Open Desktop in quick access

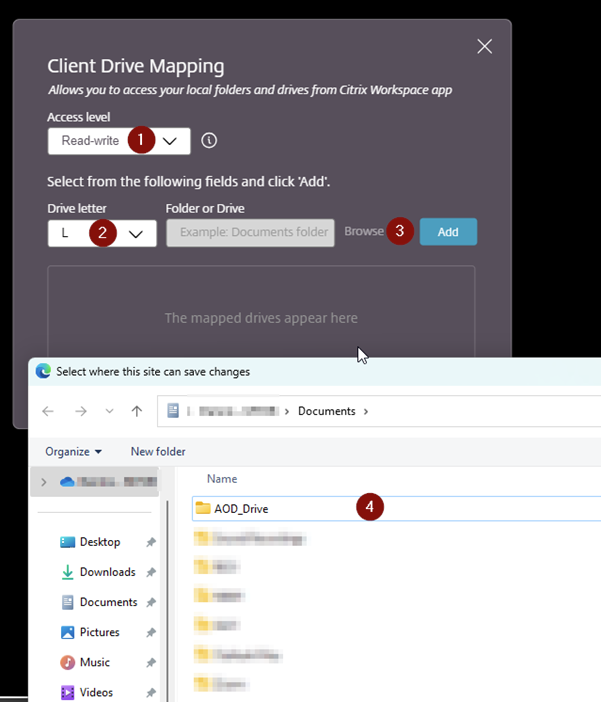(x=90, y=542)
